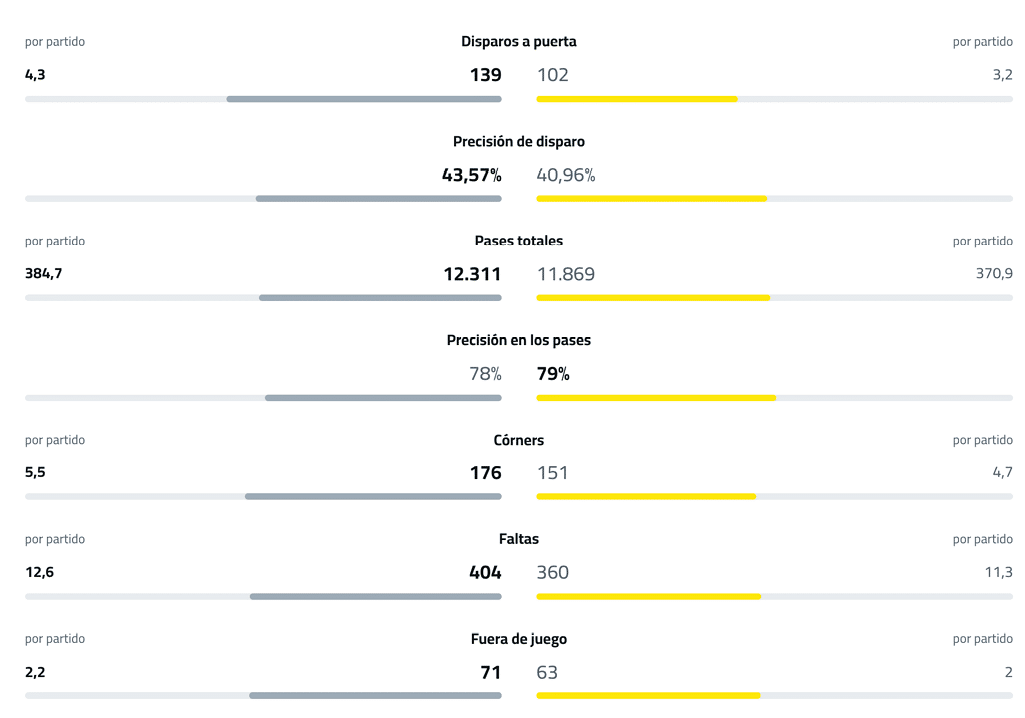
Task: Open the Pases totales stat label
Action: (x=518, y=241)
